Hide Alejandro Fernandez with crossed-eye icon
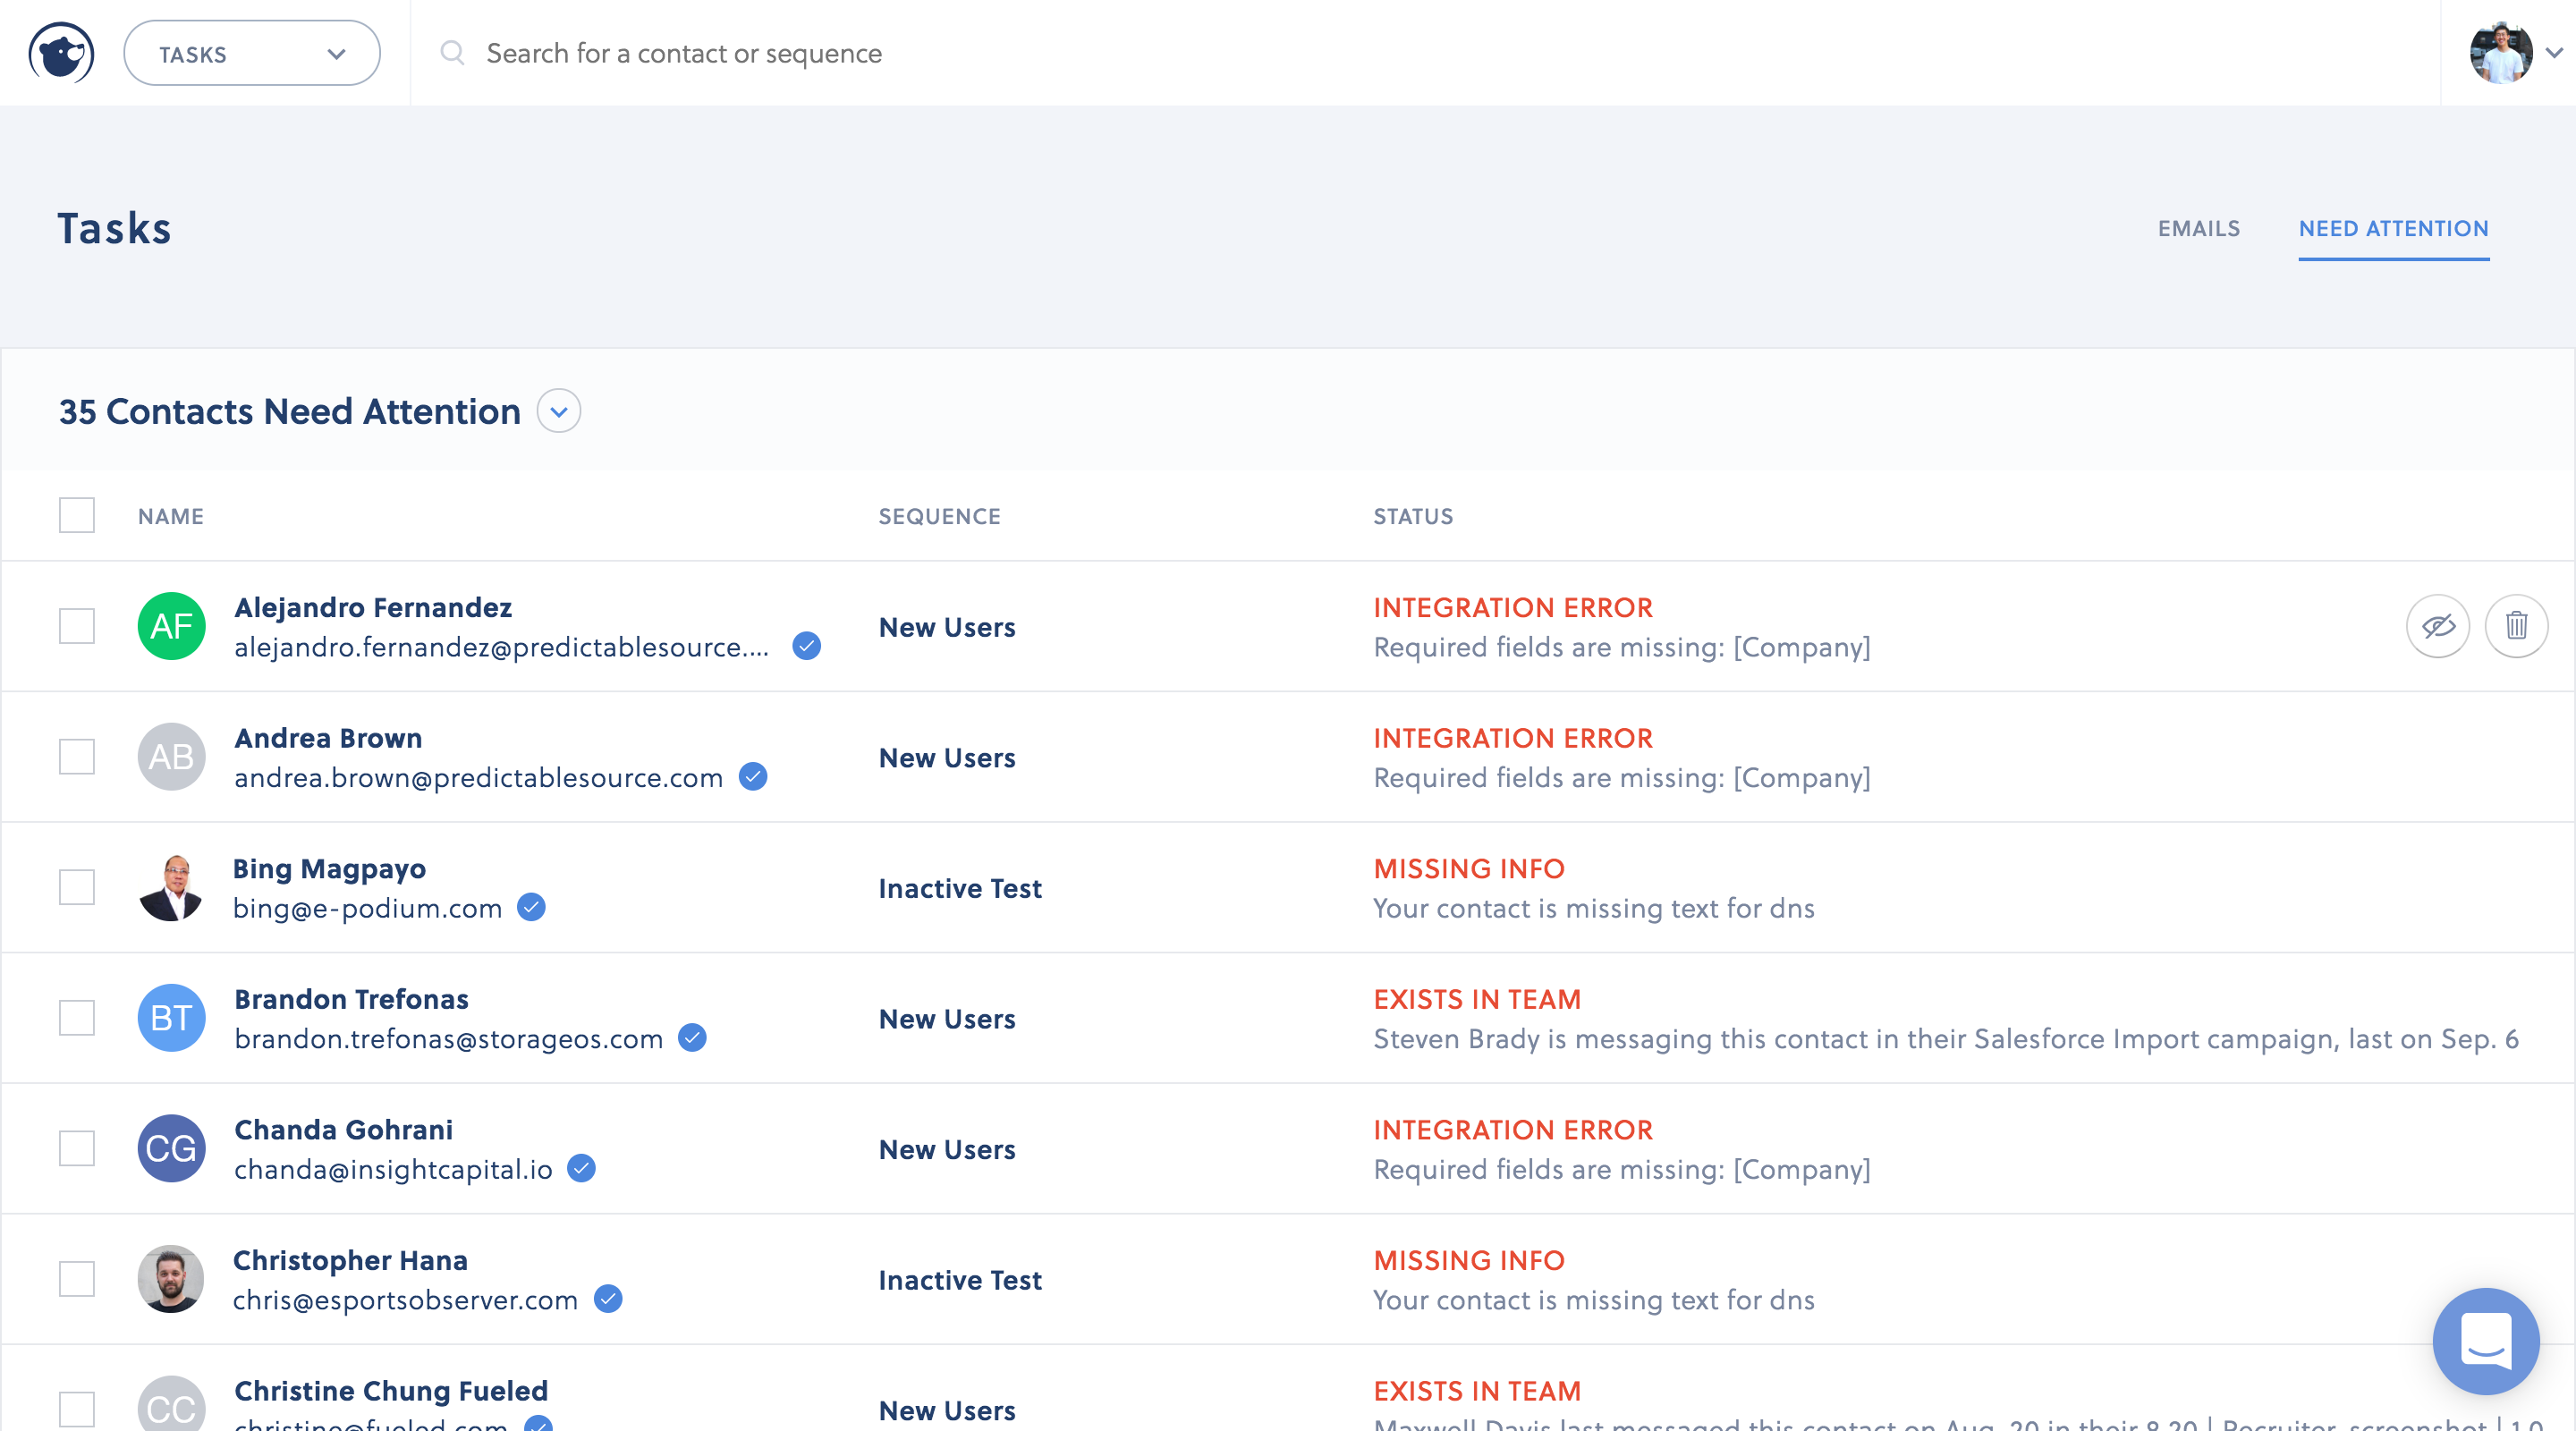The height and width of the screenshot is (1431, 2576). 2437,626
